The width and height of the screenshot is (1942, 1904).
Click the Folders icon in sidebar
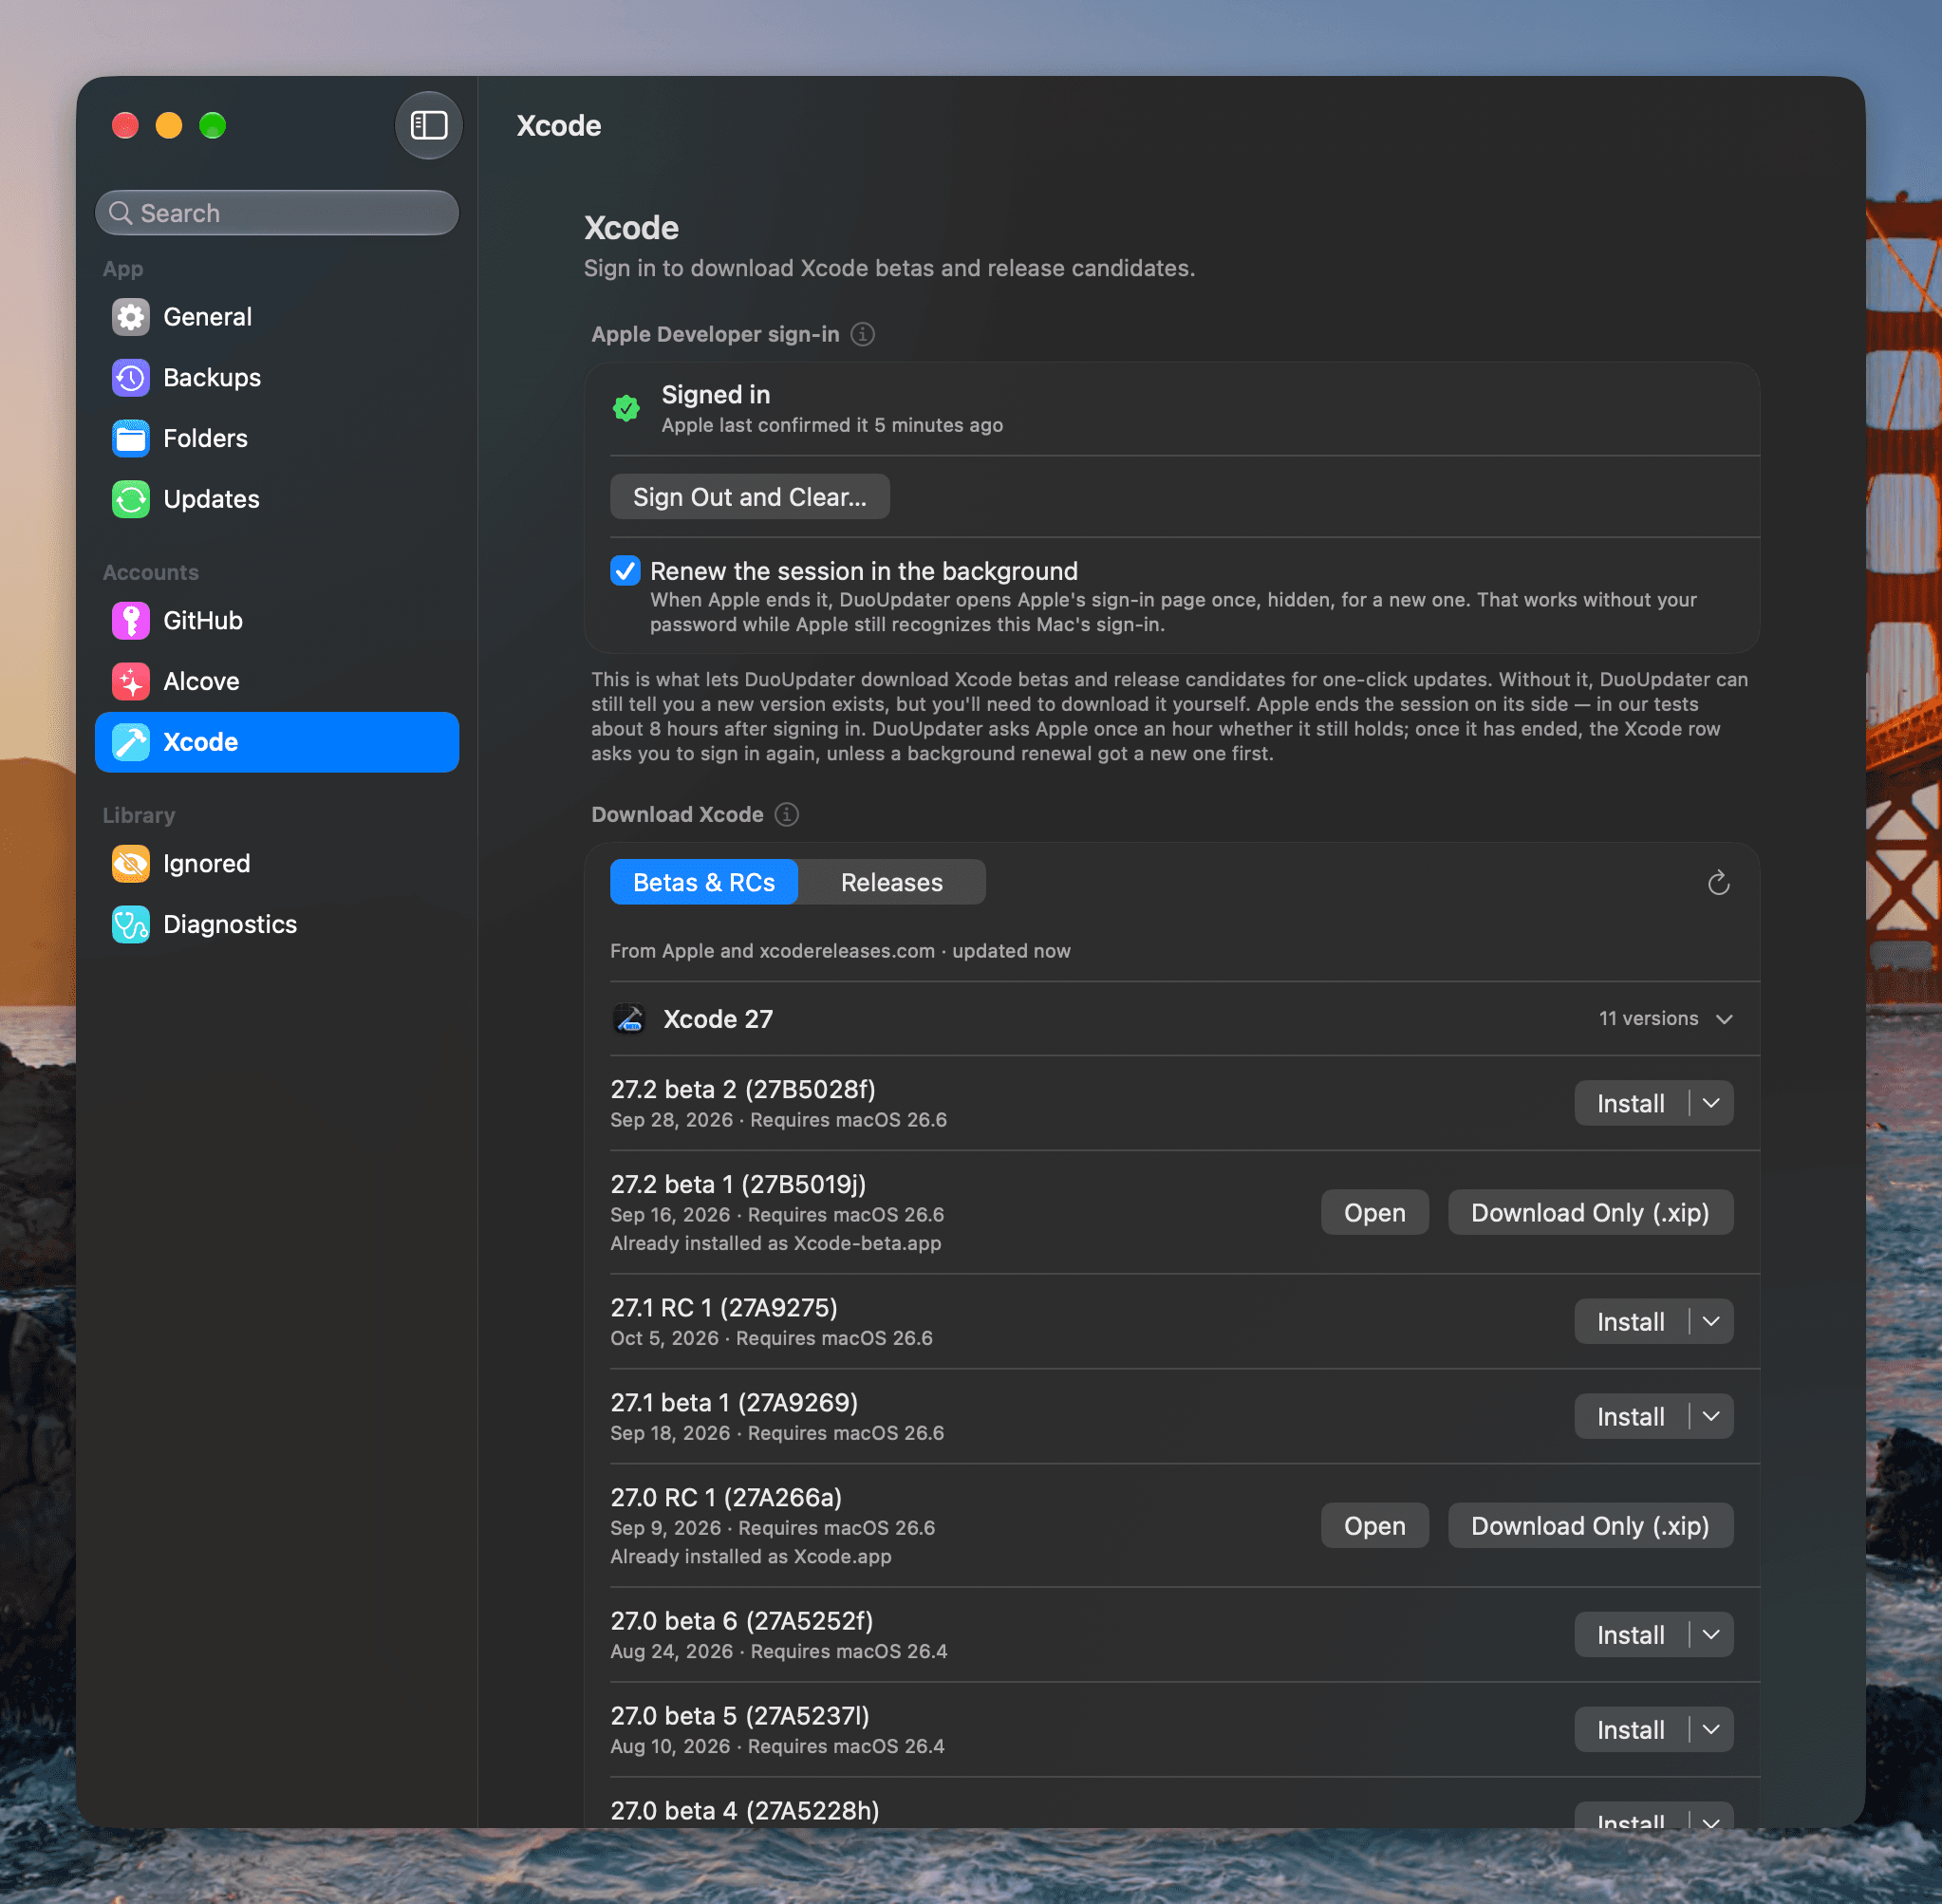[x=131, y=438]
